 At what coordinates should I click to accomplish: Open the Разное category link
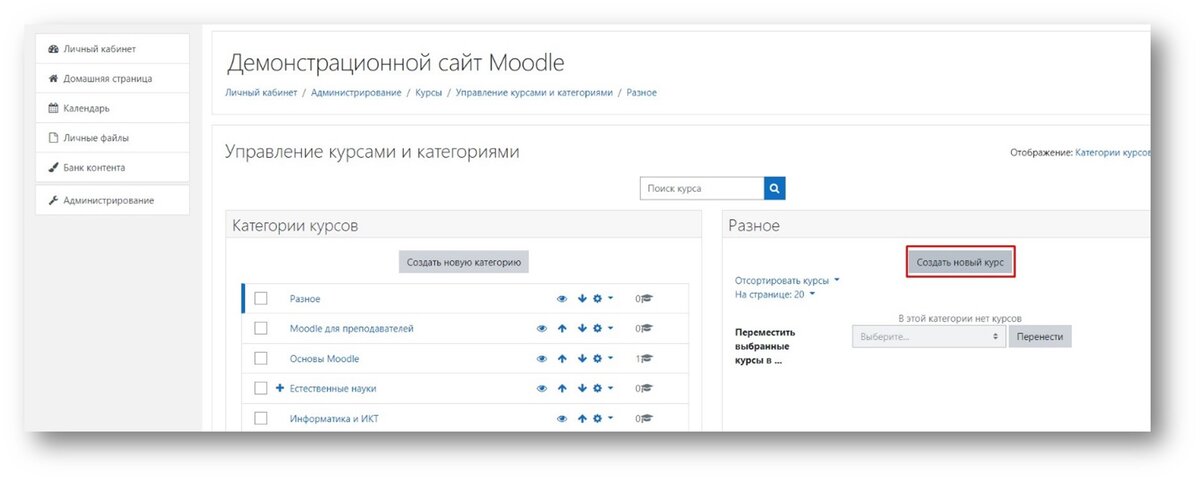pyautogui.click(x=305, y=299)
